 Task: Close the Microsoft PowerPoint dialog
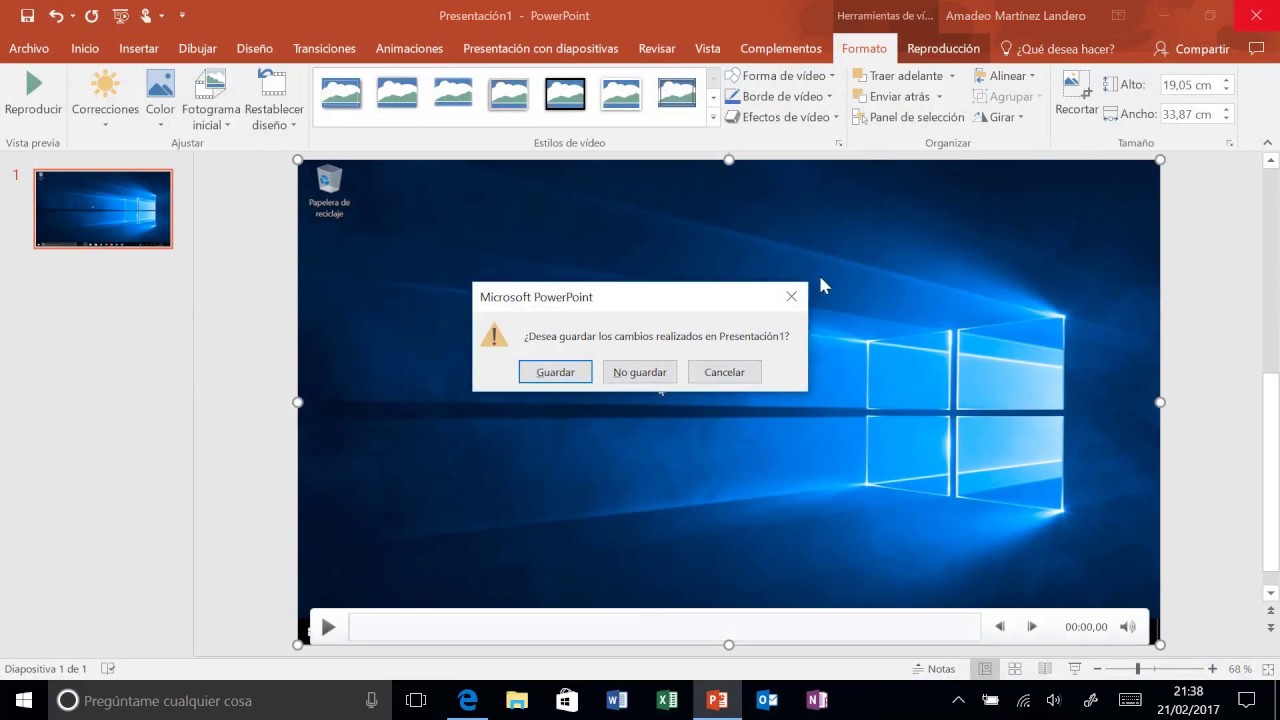(792, 297)
